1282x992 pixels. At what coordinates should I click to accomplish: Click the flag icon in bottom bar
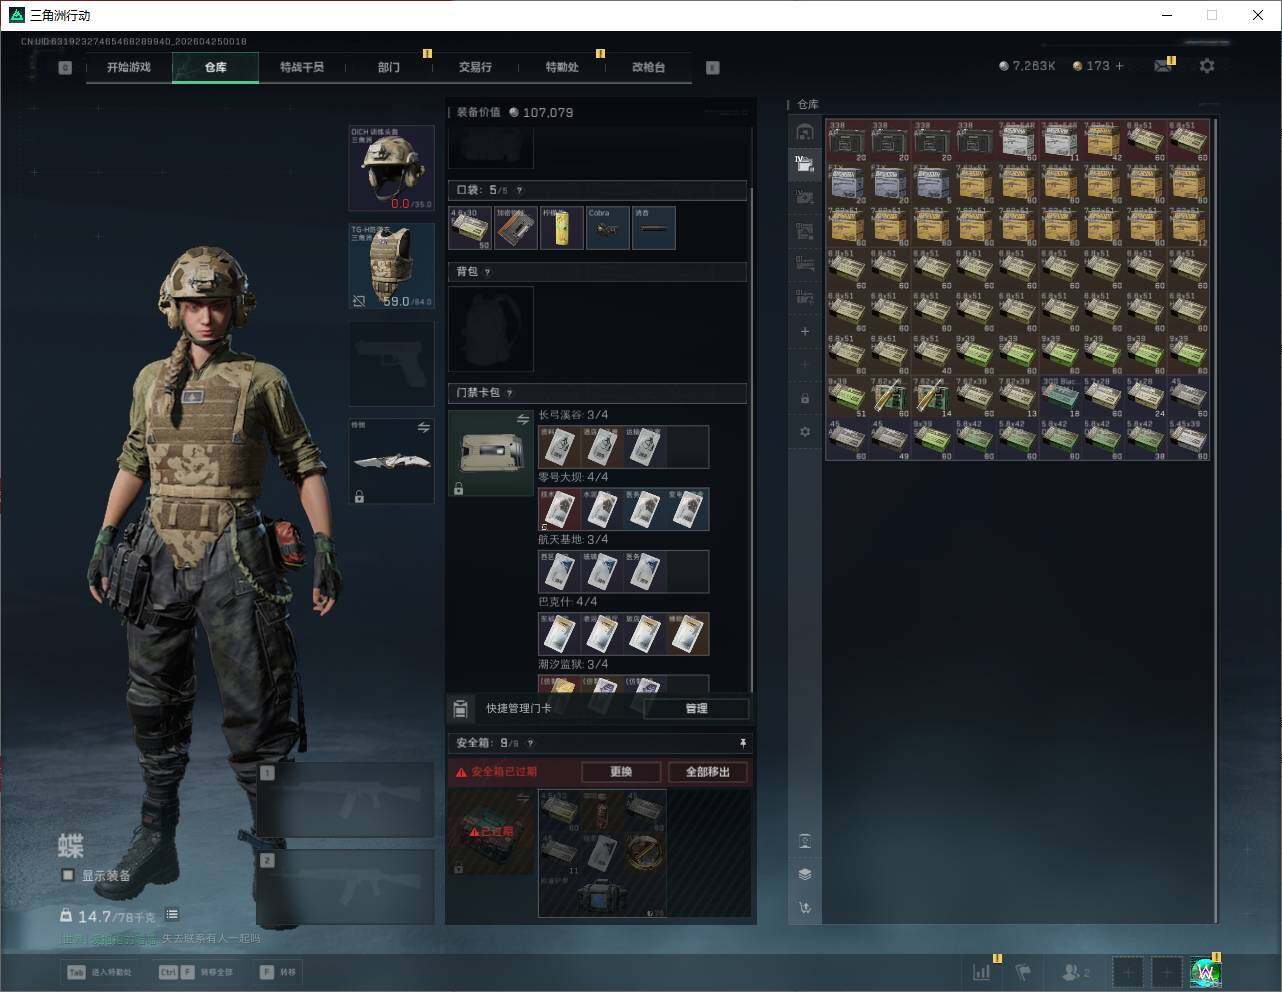1023,972
